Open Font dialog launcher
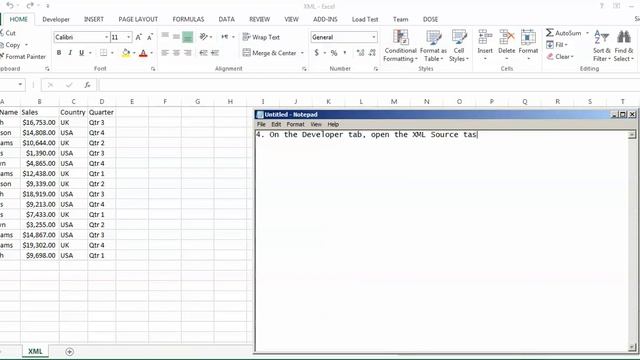The width and height of the screenshot is (640, 360). pos(153,69)
